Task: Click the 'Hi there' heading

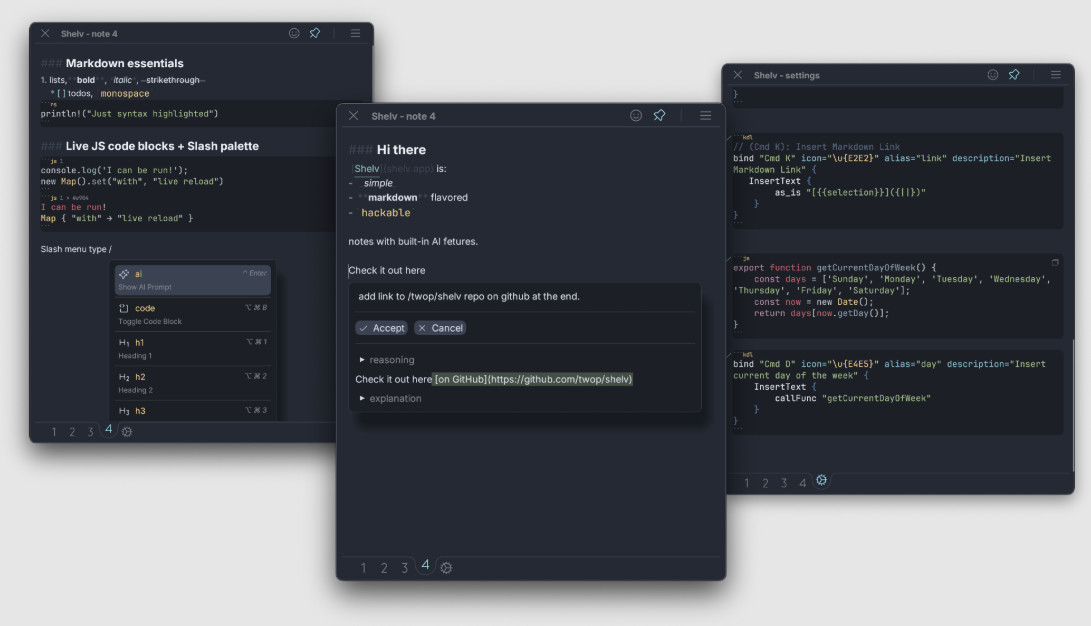Action: 401,150
